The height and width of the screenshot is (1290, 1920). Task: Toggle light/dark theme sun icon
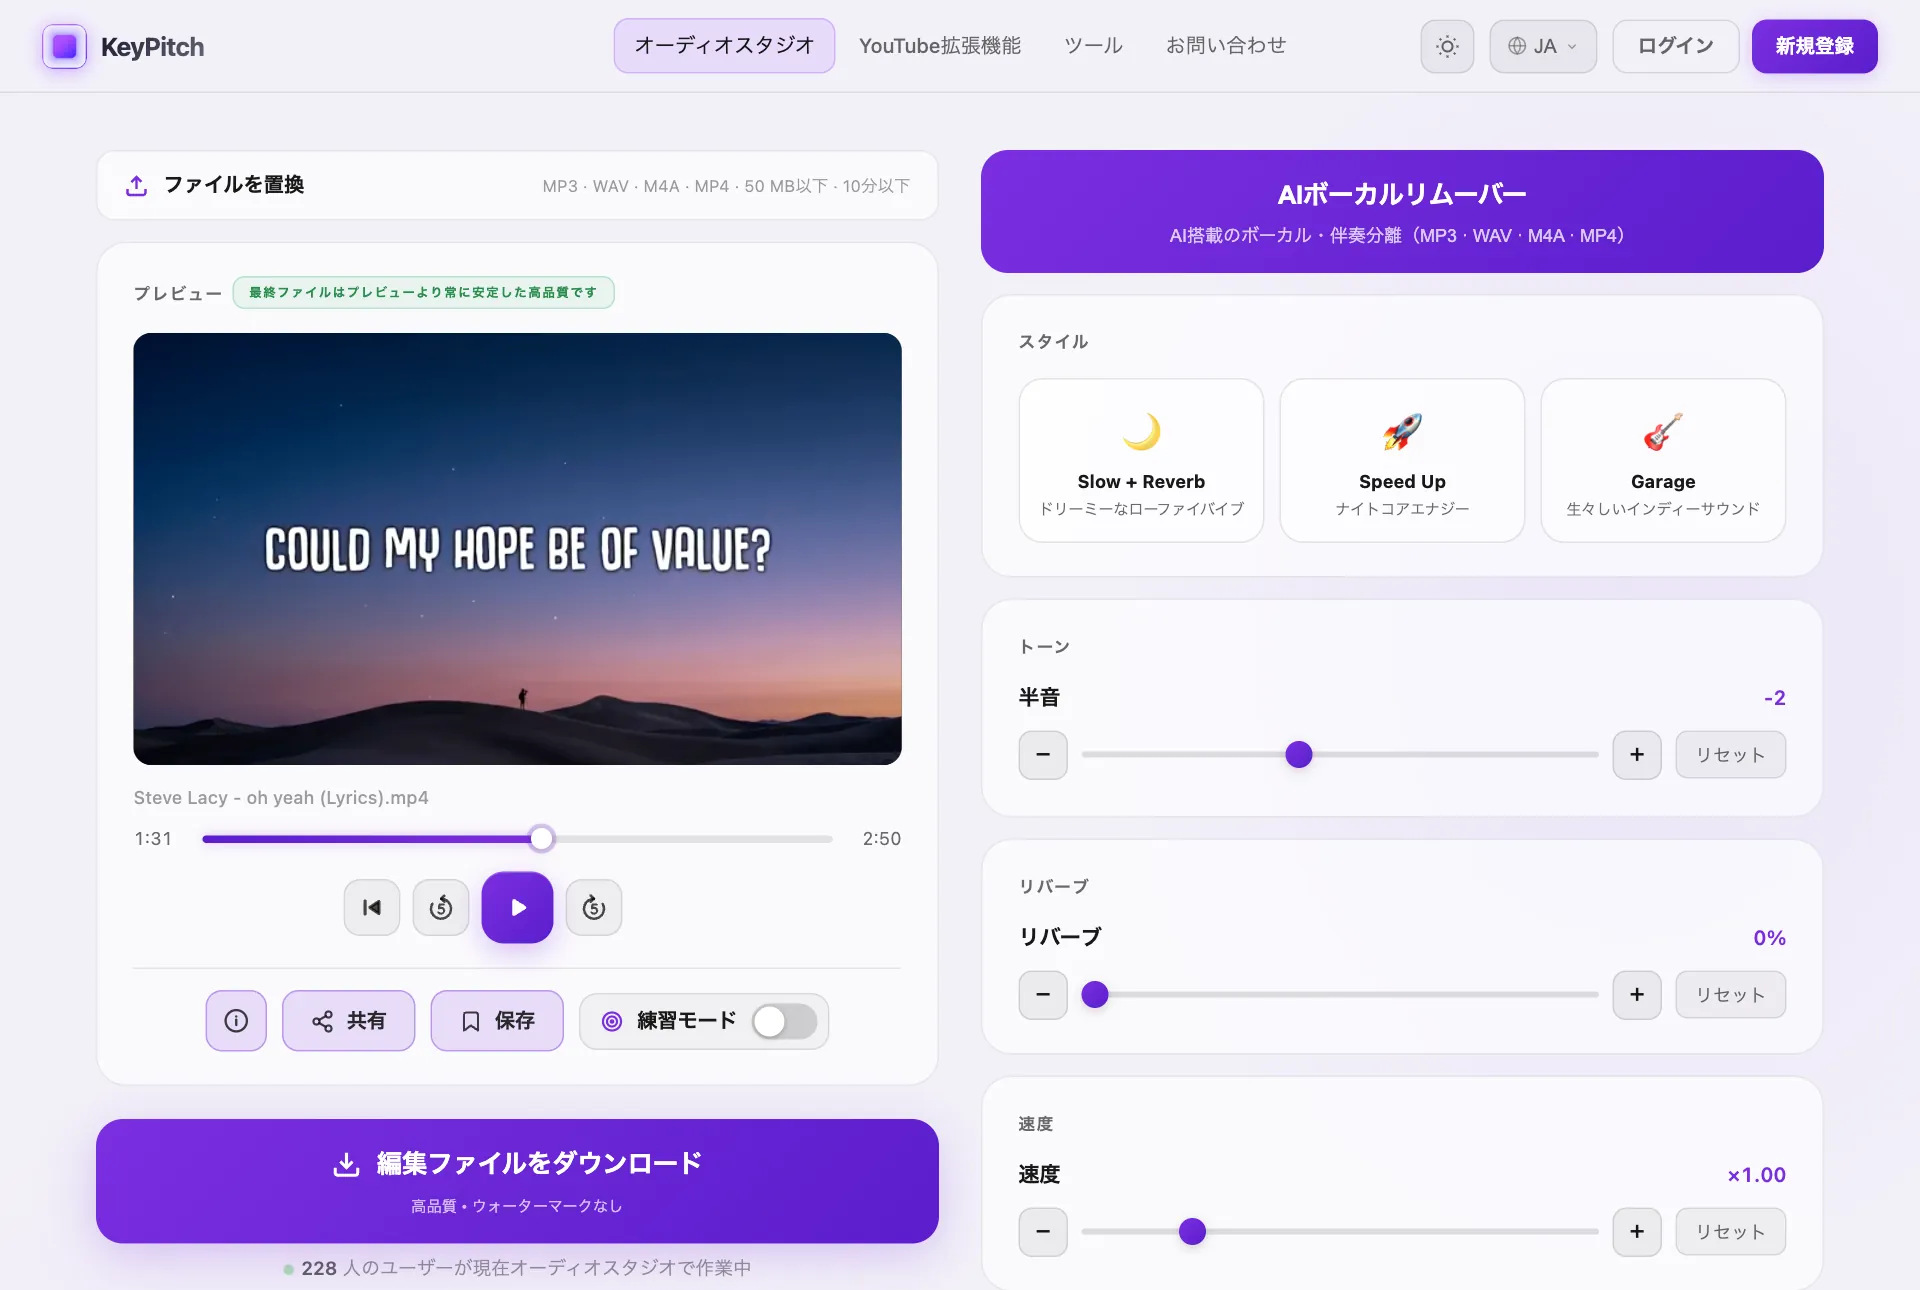point(1447,46)
